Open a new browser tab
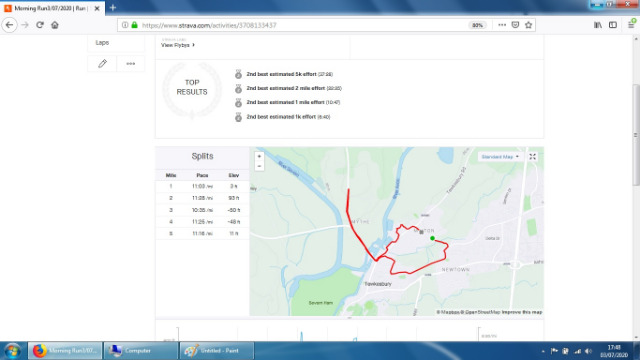 113,8
